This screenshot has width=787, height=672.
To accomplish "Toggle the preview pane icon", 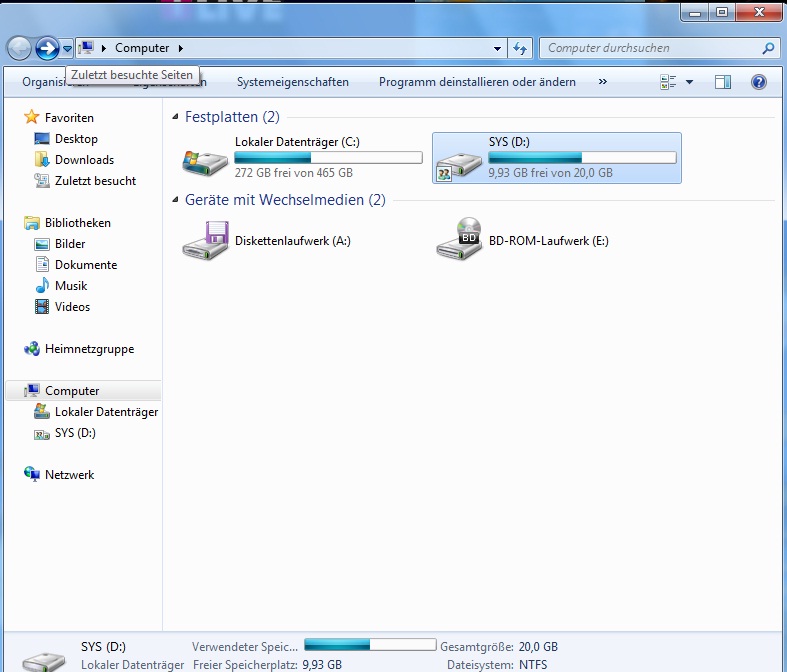I will tap(722, 82).
